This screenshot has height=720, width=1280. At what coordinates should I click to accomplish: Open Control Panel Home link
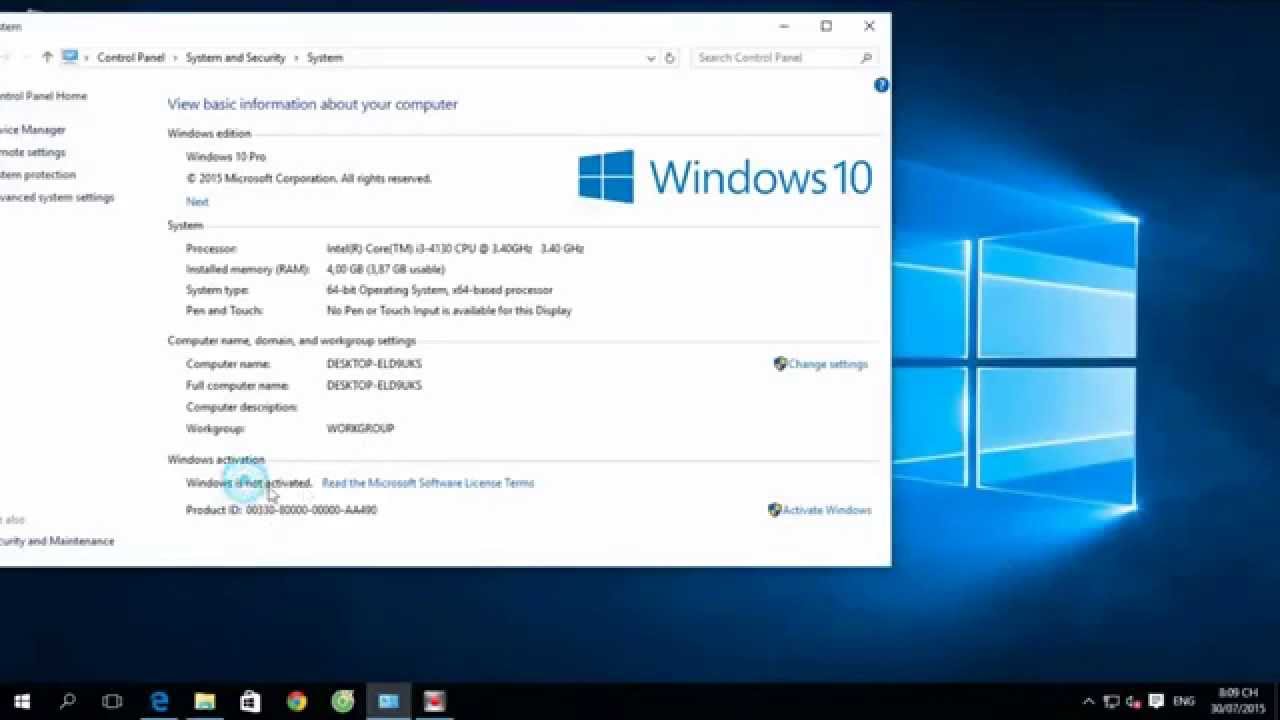coord(42,96)
